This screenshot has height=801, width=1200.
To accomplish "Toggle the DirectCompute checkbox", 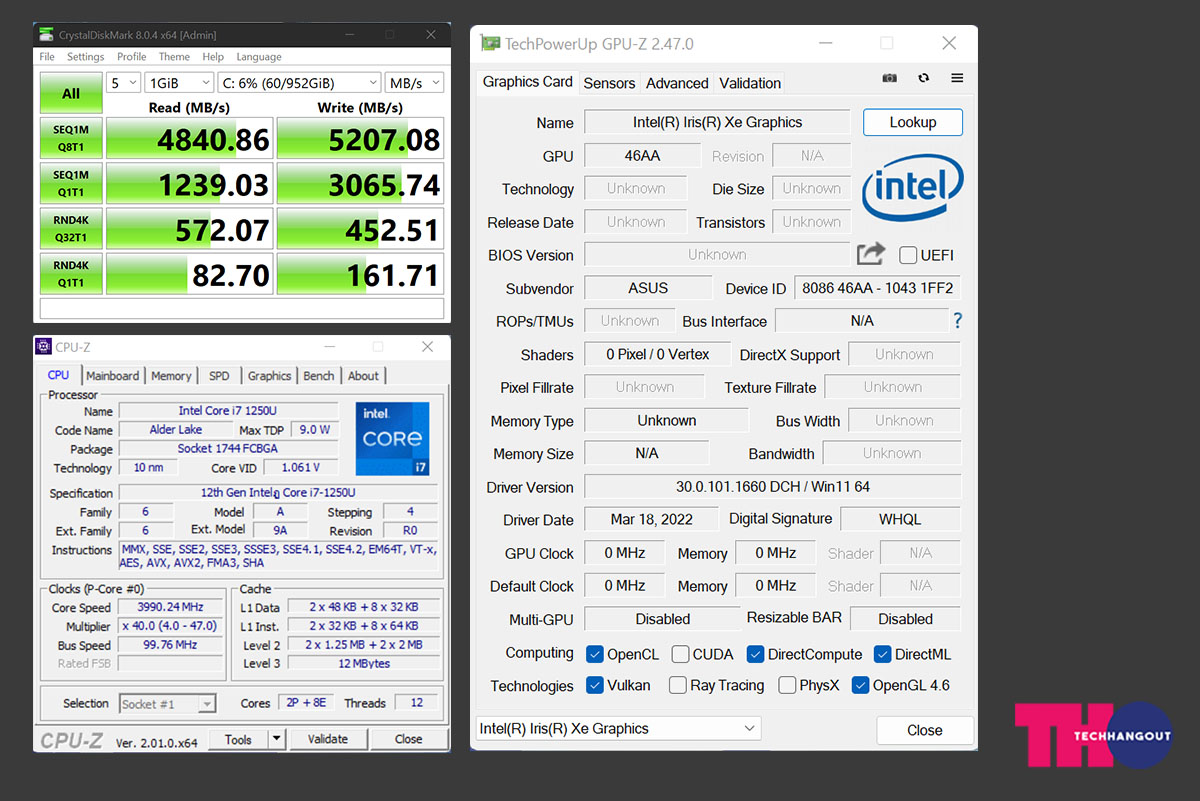I will 756,654.
